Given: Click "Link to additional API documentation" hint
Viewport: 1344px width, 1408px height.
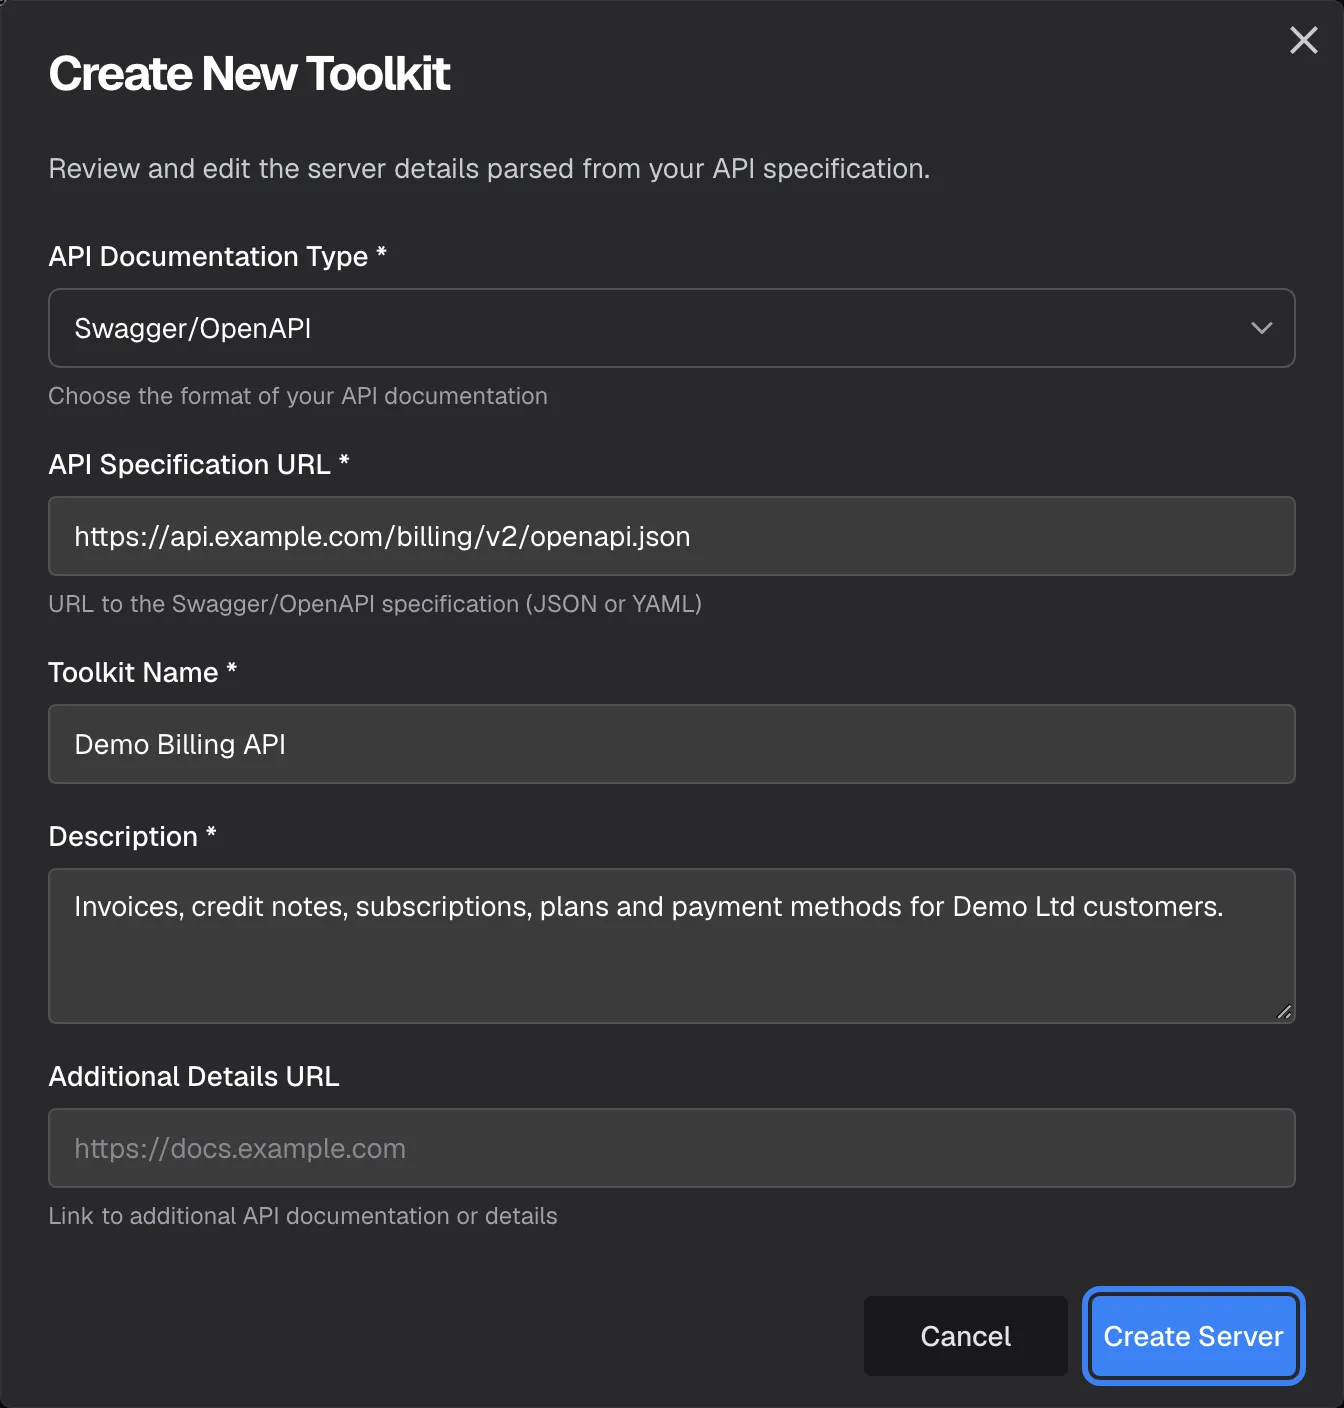Looking at the screenshot, I should 303,1216.
